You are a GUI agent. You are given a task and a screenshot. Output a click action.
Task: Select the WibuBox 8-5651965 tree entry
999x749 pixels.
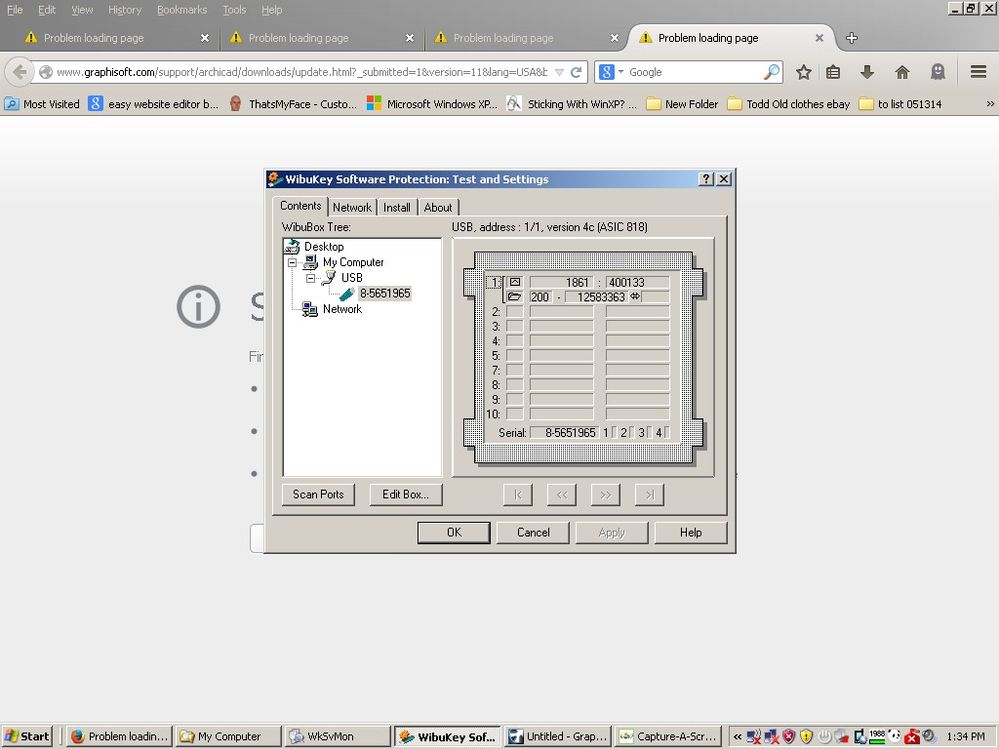[385, 293]
